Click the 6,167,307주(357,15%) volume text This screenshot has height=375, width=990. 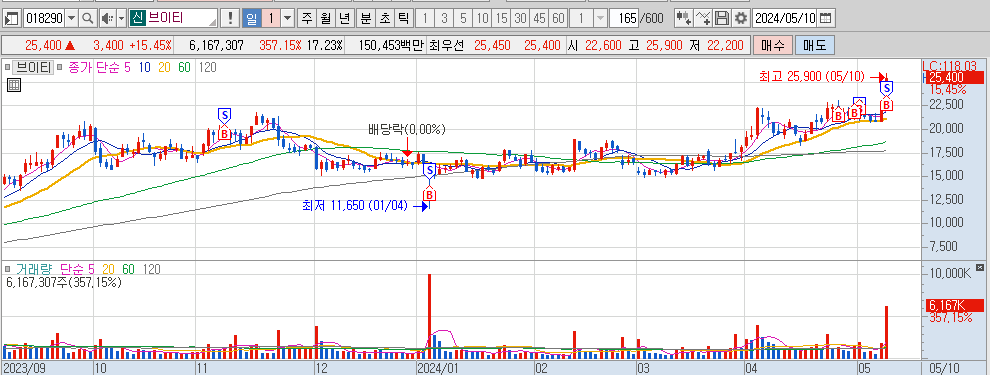pos(64,282)
